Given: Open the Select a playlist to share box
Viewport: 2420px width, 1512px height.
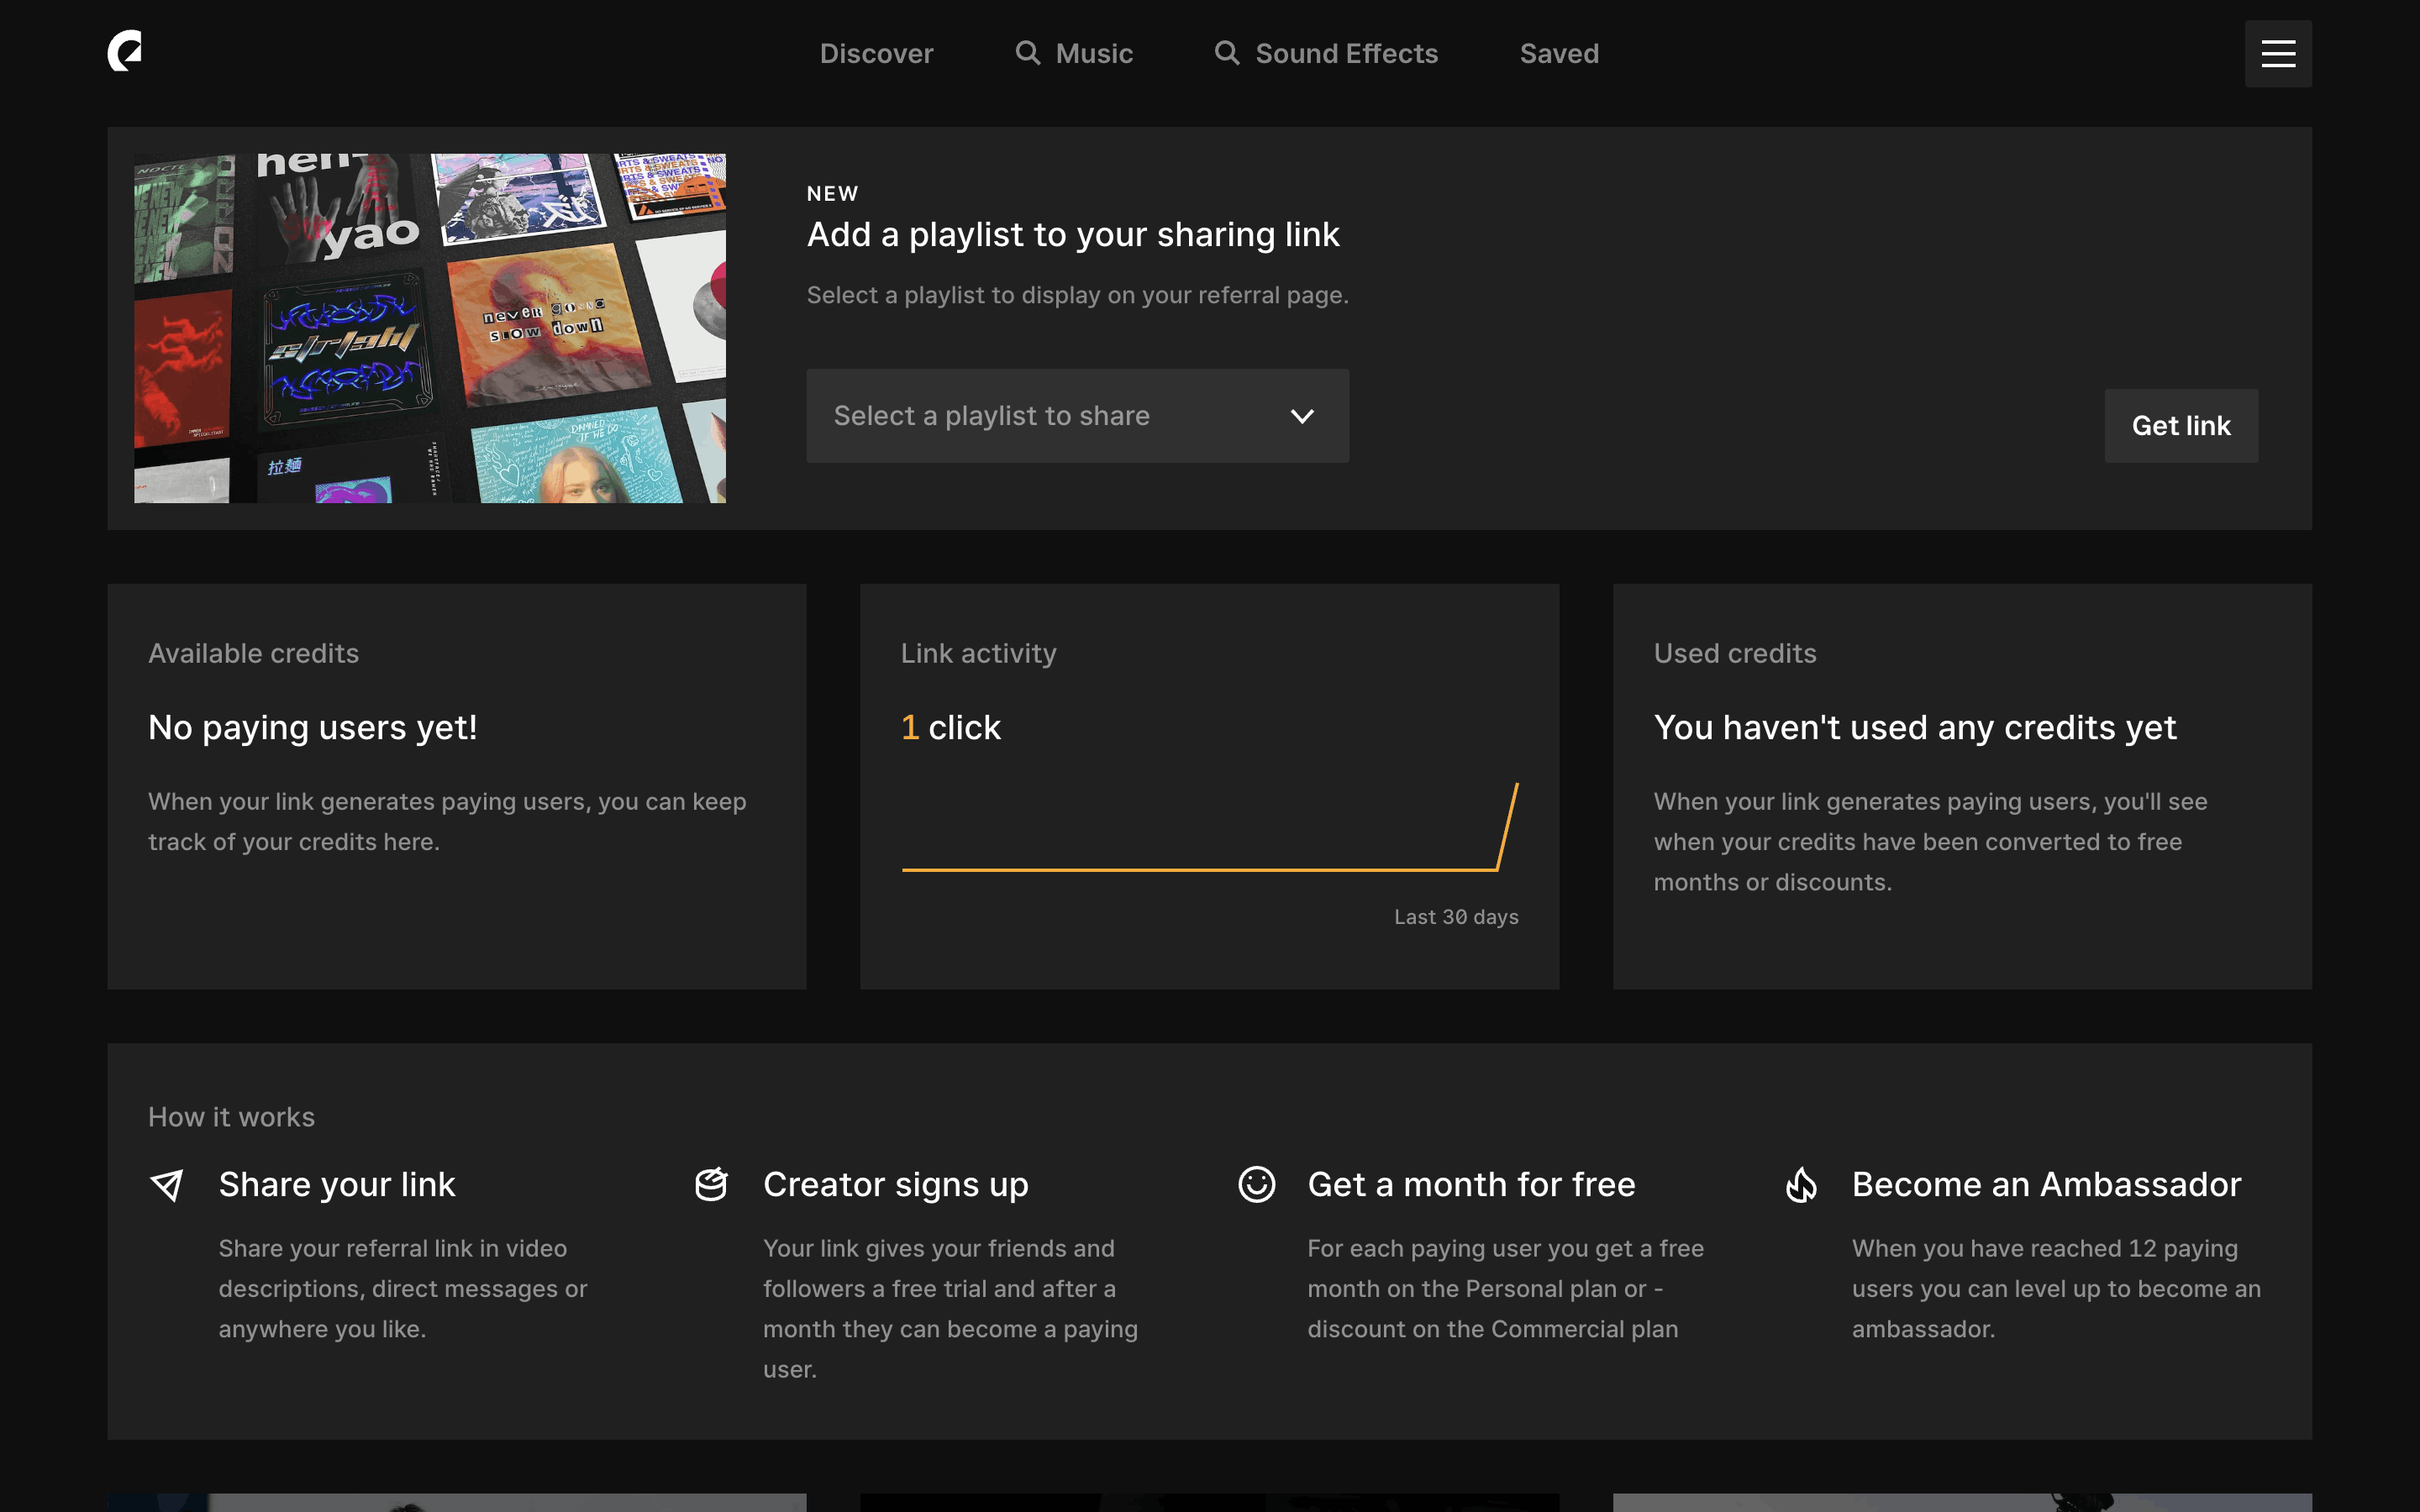Looking at the screenshot, I should pos(1040,416).
